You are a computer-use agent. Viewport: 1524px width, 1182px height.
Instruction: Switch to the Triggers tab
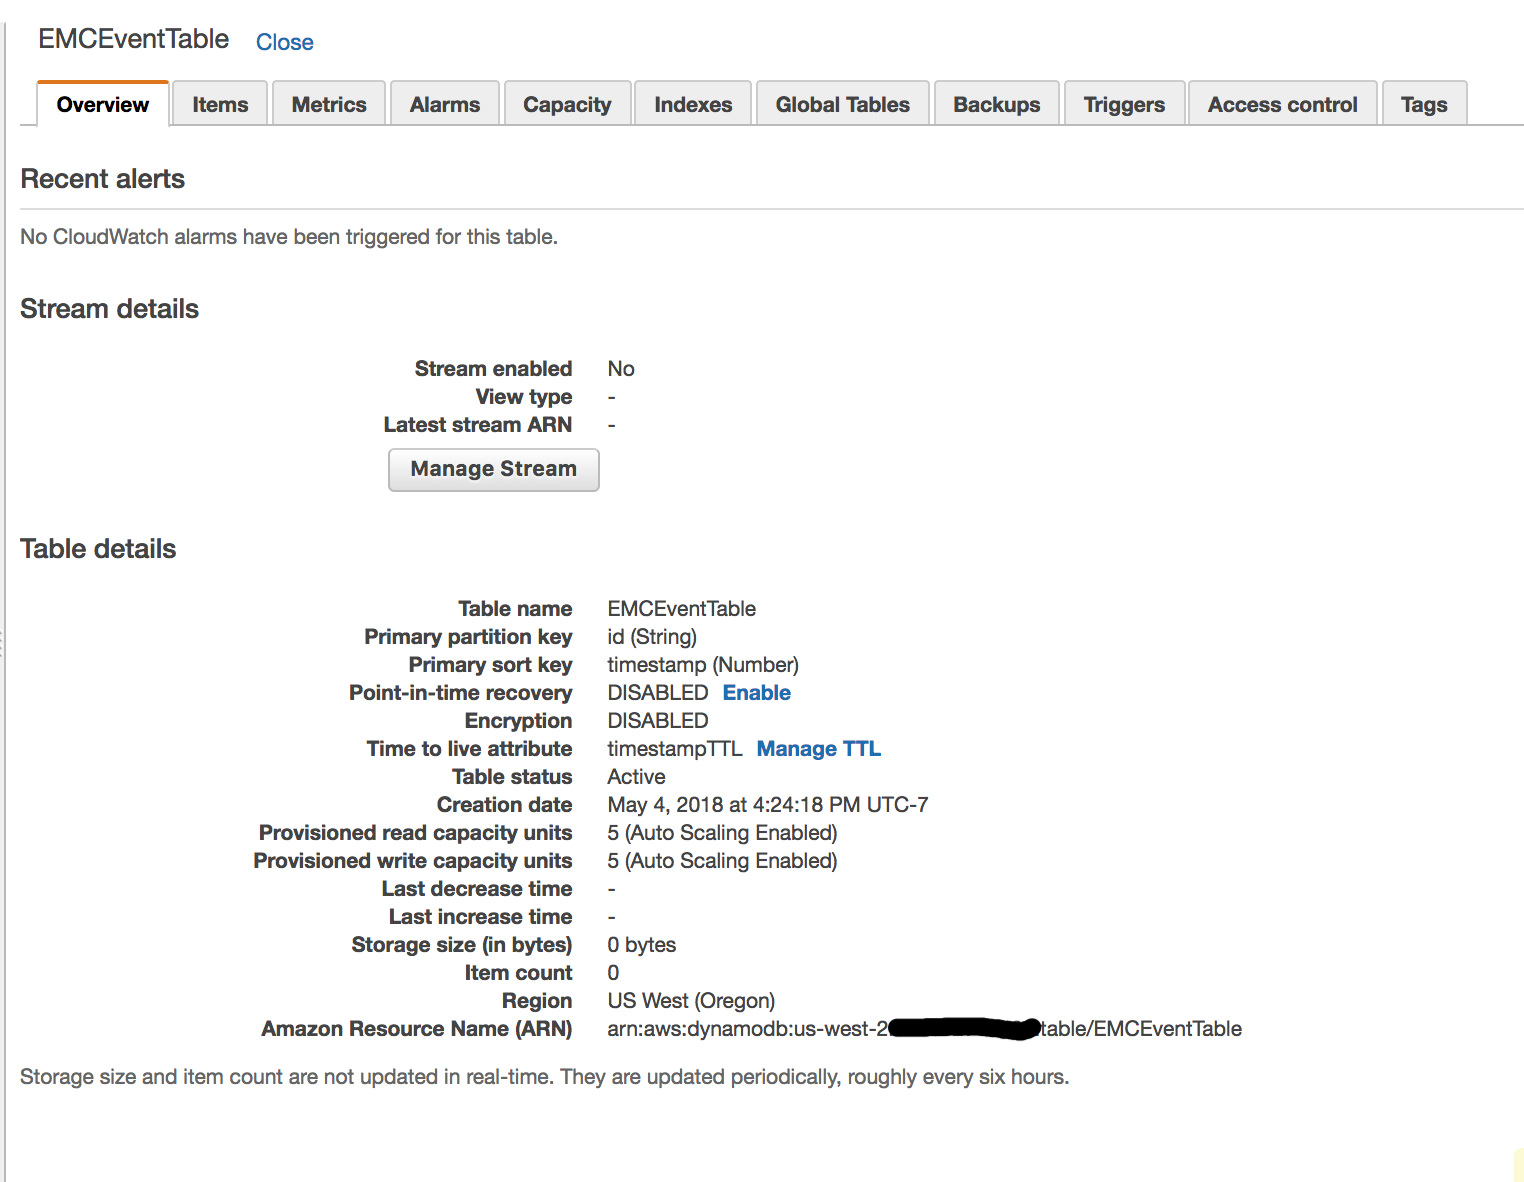pos(1124,104)
